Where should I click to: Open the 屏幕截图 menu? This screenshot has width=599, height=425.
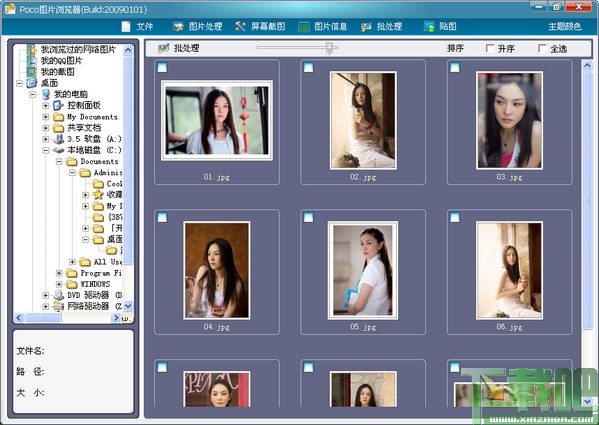[x=268, y=26]
